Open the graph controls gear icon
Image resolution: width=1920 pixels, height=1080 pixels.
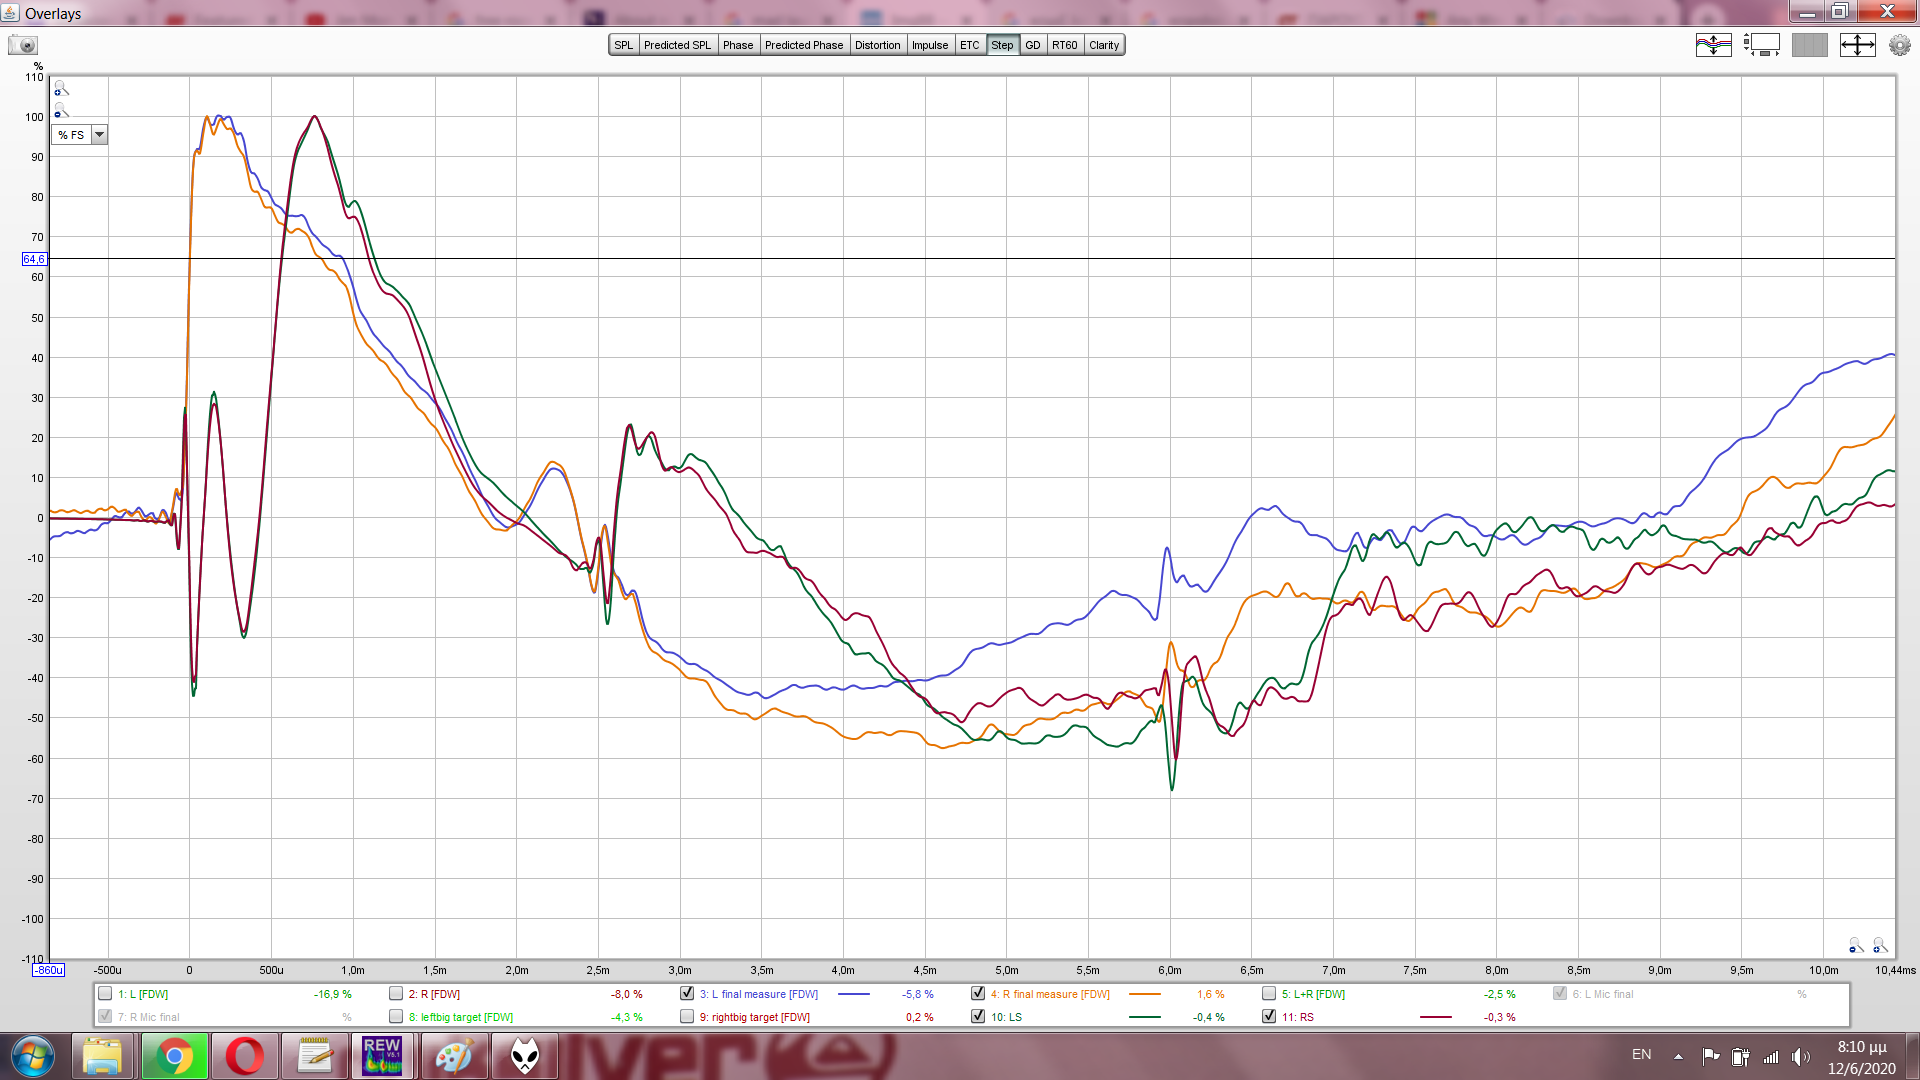(1899, 45)
